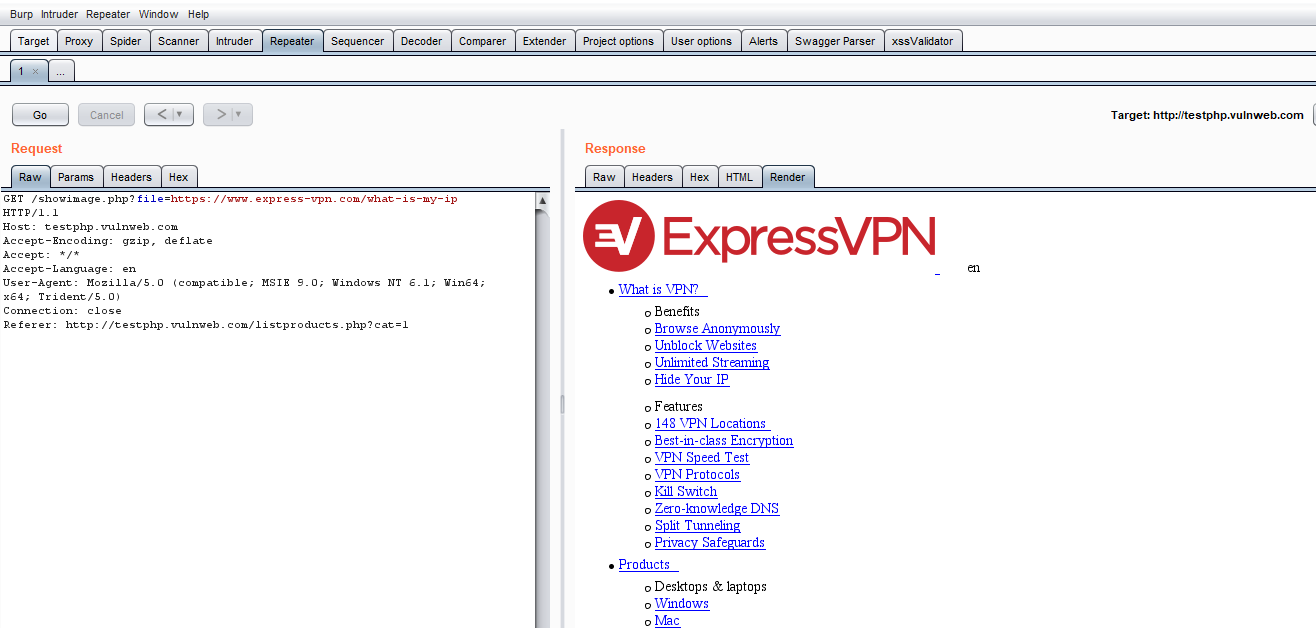Open the Windows link under Products
The image size is (1316, 628).
point(682,603)
